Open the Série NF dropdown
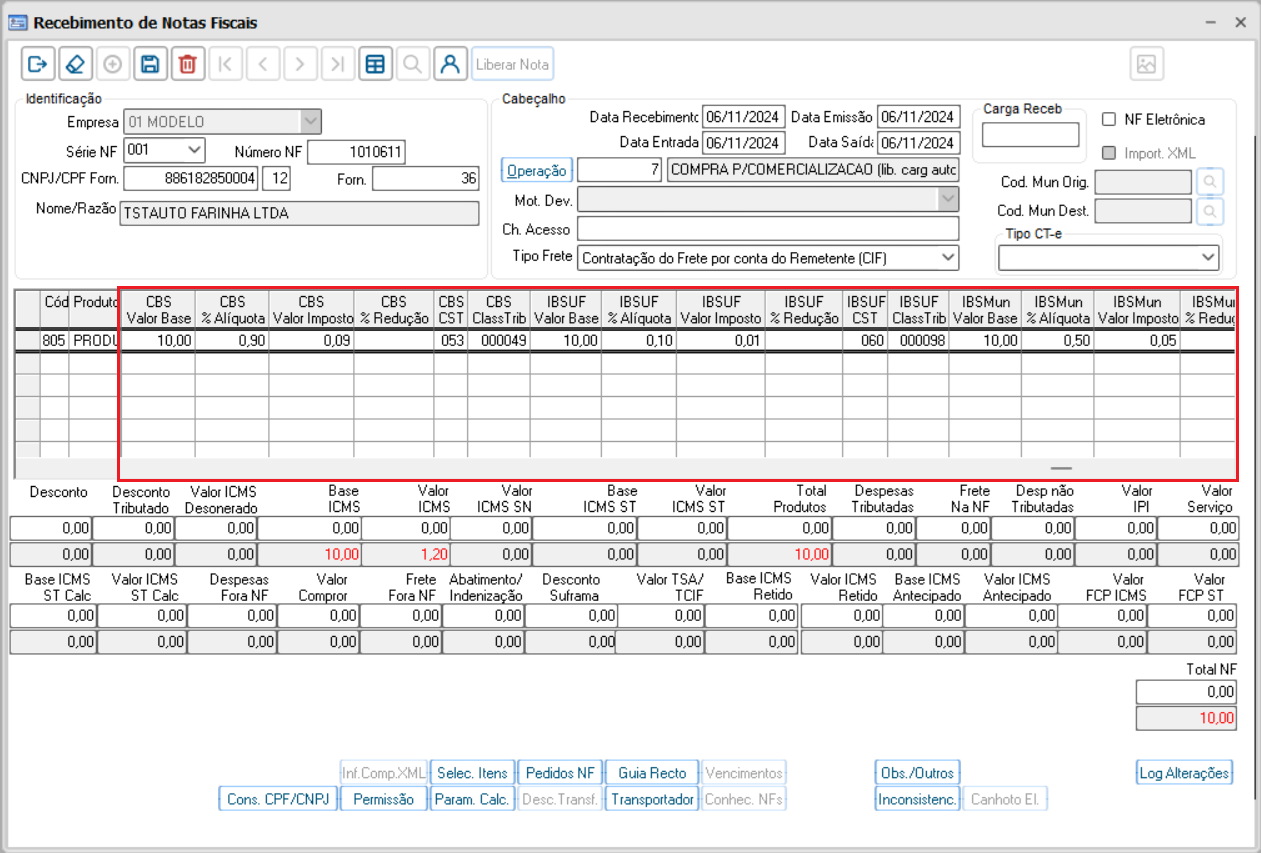Image resolution: width=1261 pixels, height=853 pixels. pyautogui.click(x=194, y=150)
